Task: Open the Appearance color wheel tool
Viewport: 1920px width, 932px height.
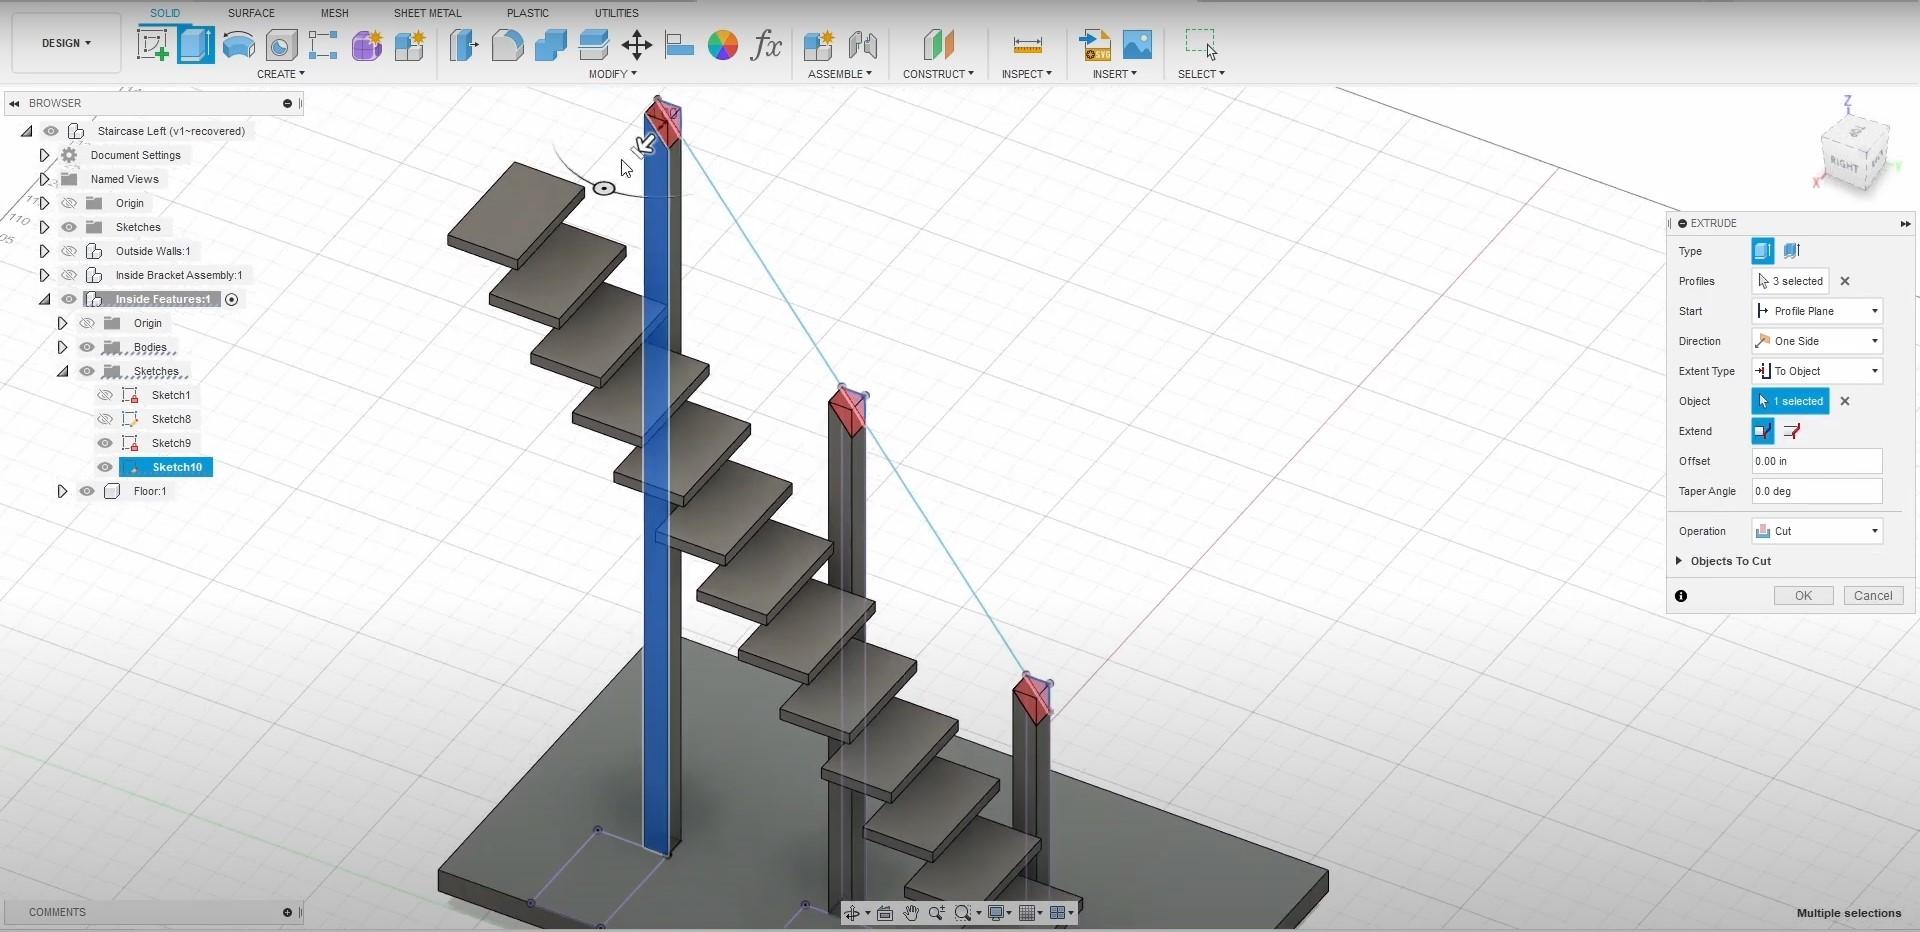Action: pos(723,45)
